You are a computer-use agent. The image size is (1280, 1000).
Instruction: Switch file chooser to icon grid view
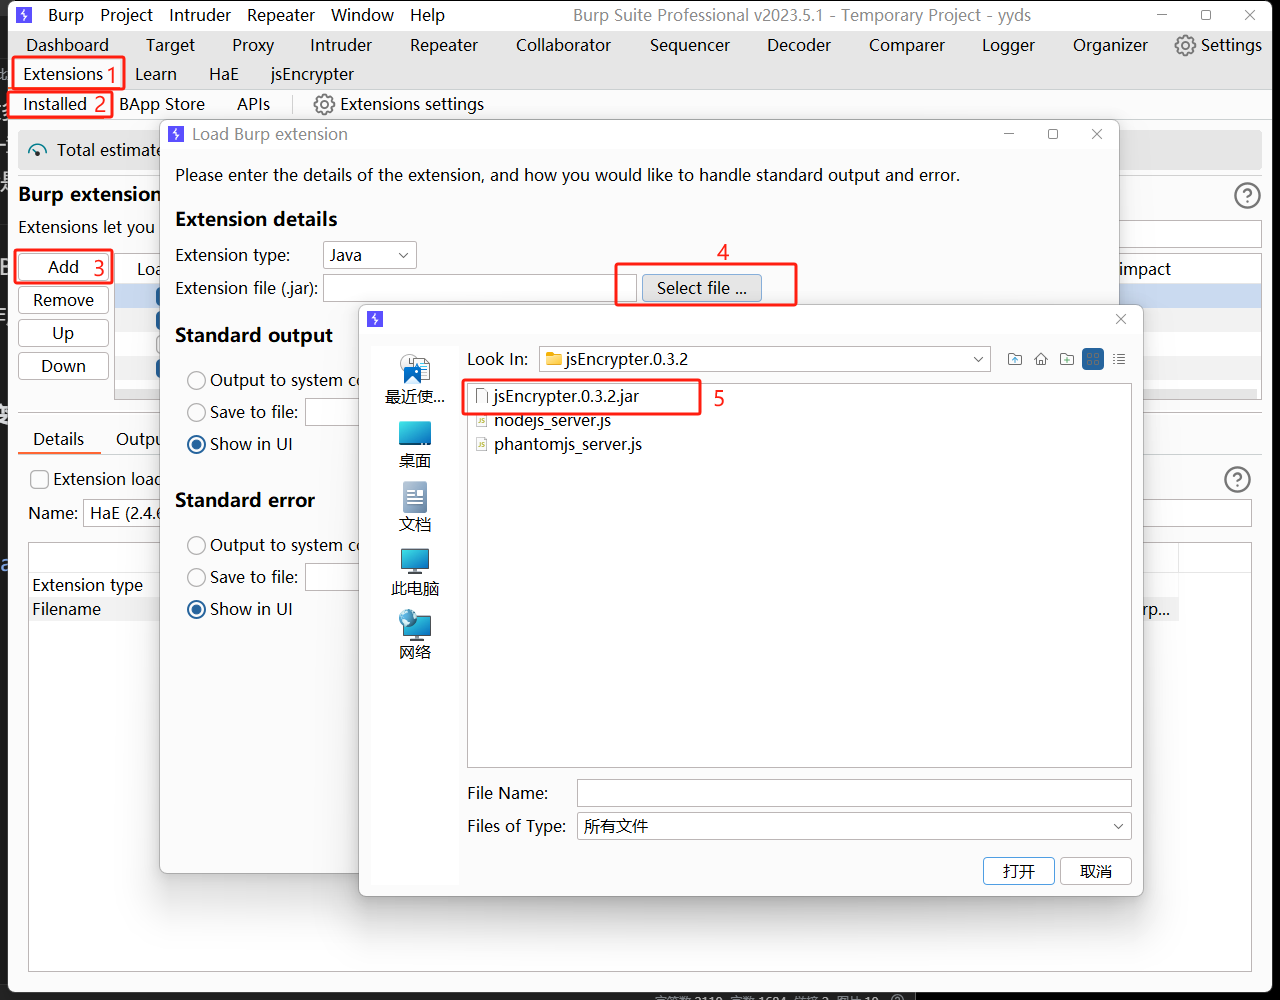coord(1093,359)
